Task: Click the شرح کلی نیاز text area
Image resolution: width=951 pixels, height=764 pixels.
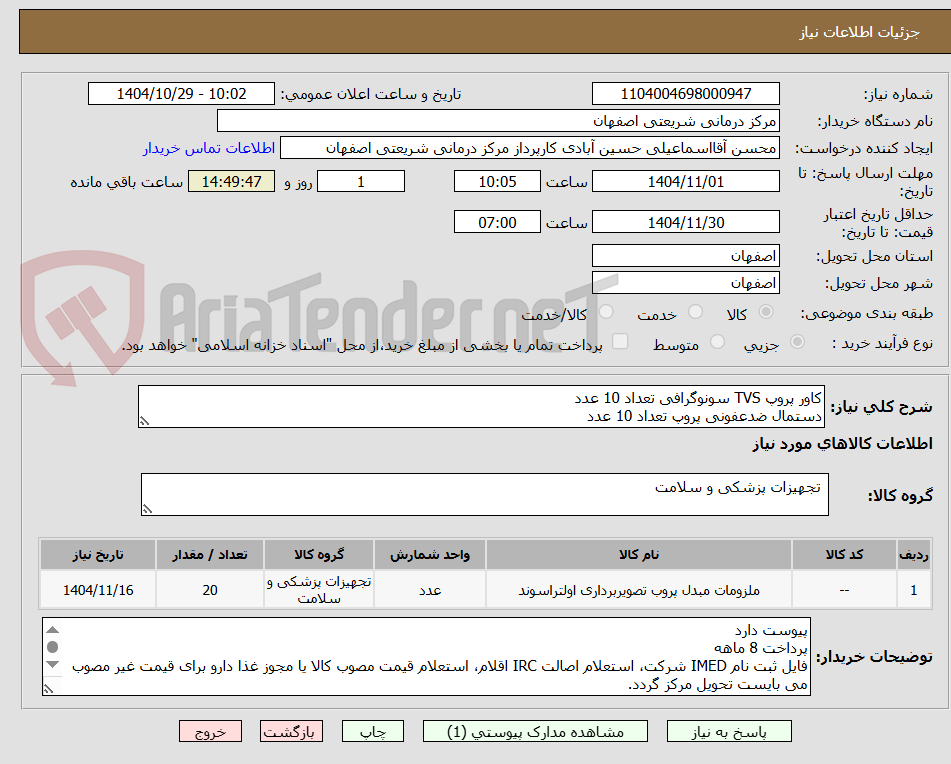Action: click(482, 407)
